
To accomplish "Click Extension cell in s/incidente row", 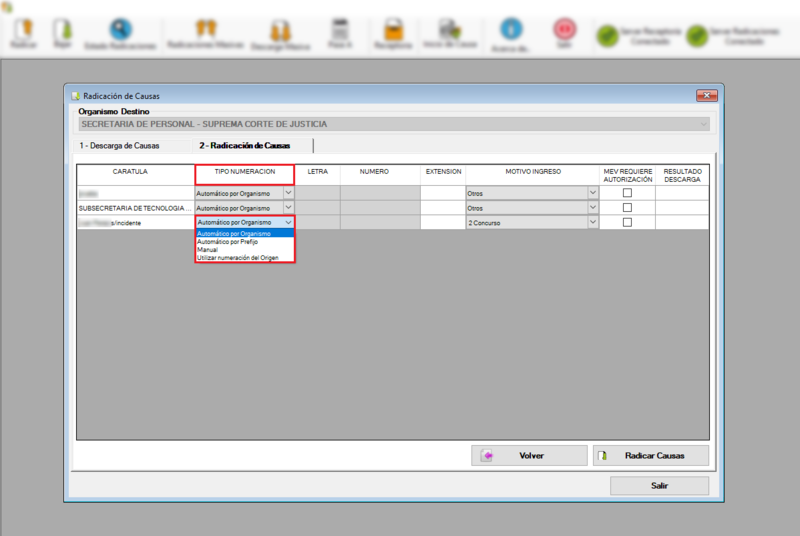I will tap(443, 222).
